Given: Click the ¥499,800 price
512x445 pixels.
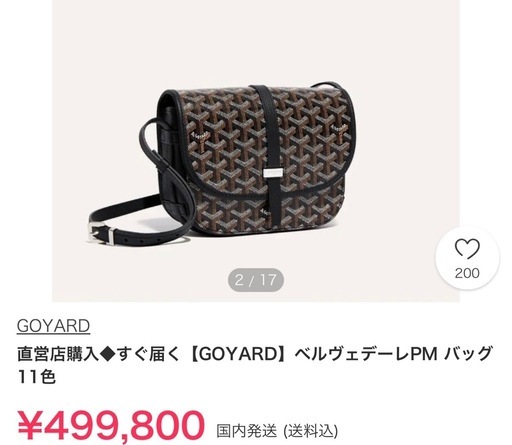Looking at the screenshot, I should tap(111, 425).
